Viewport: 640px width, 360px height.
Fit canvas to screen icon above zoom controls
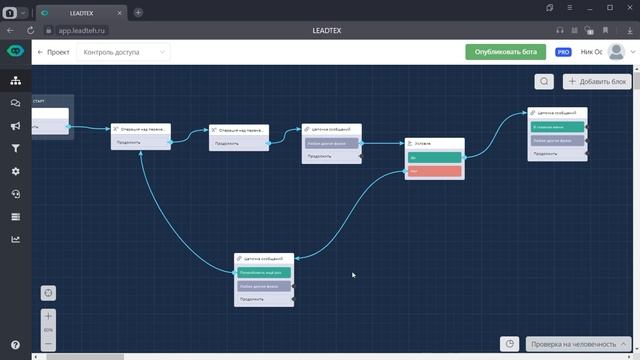pos(48,293)
